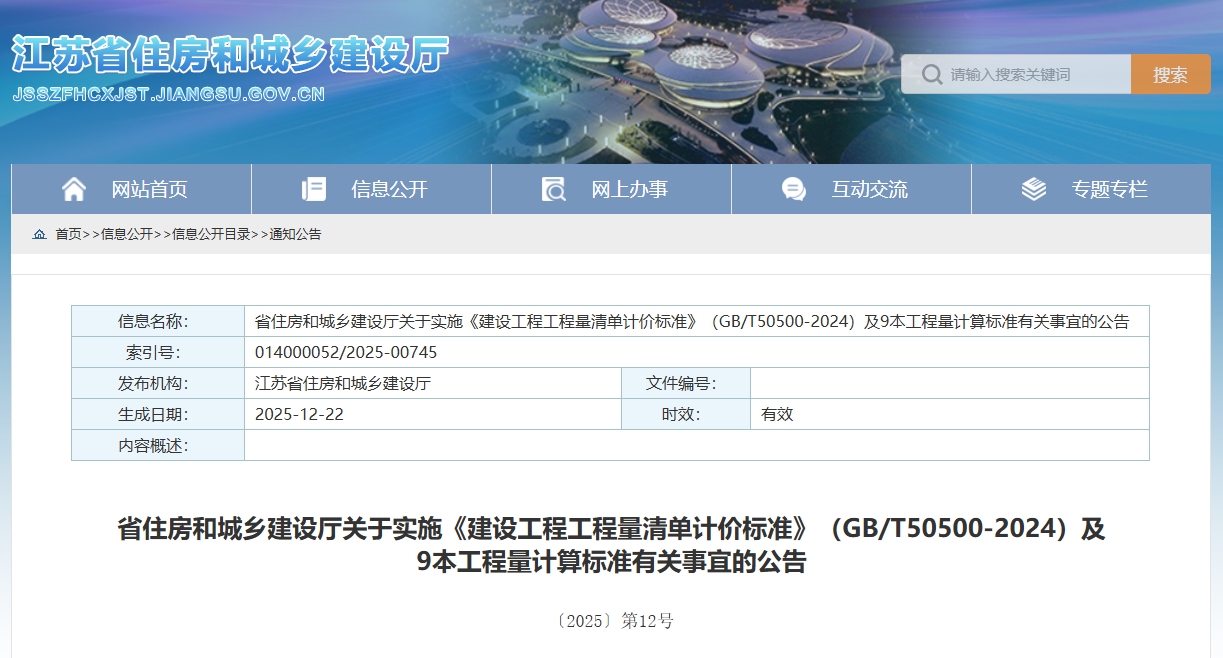Click the chat bubble icon beside 互动交流
Screen dimensions: 1223x658
tap(794, 187)
